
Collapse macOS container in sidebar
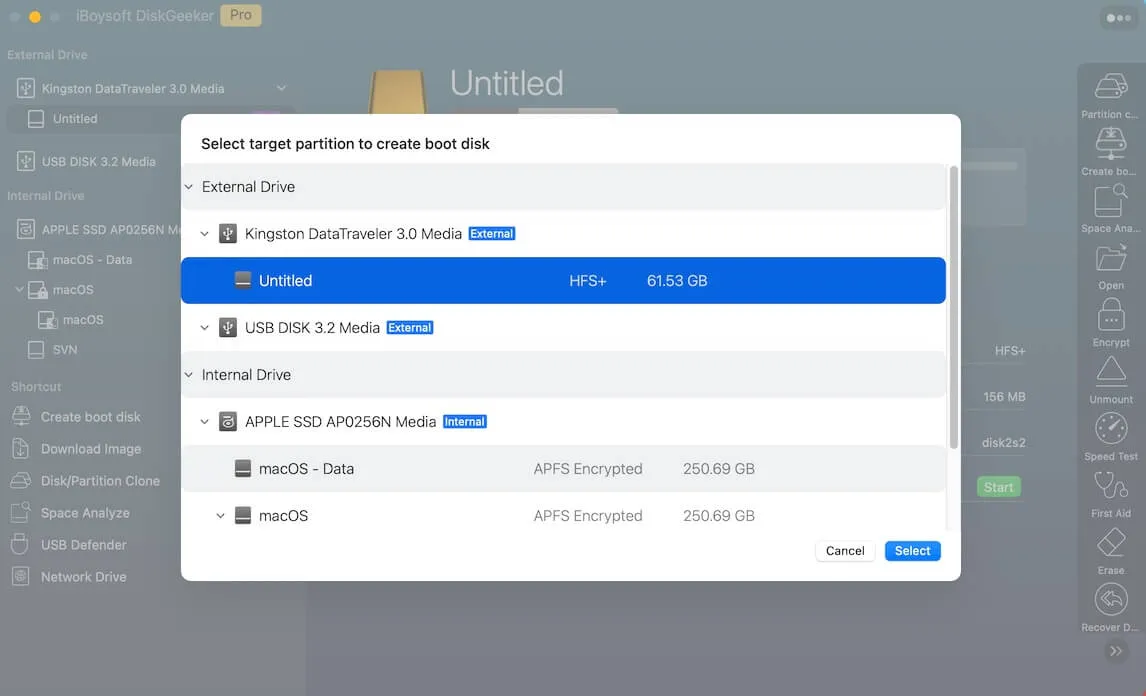pos(19,290)
